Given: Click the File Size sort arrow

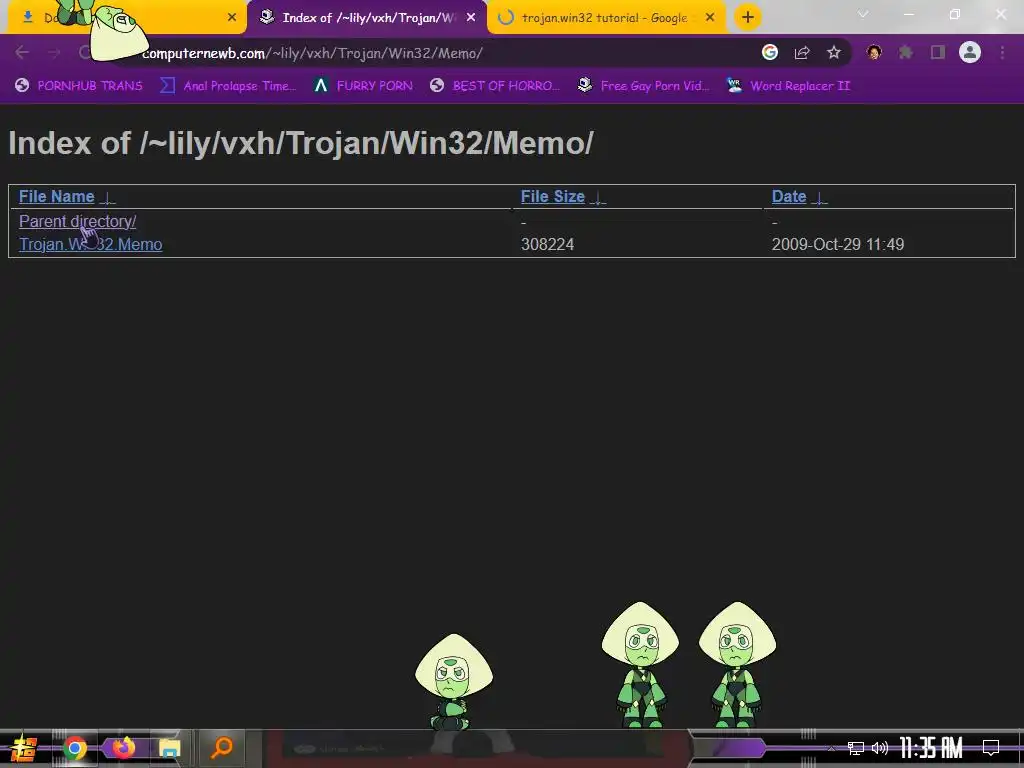Looking at the screenshot, I should click(x=598, y=197).
